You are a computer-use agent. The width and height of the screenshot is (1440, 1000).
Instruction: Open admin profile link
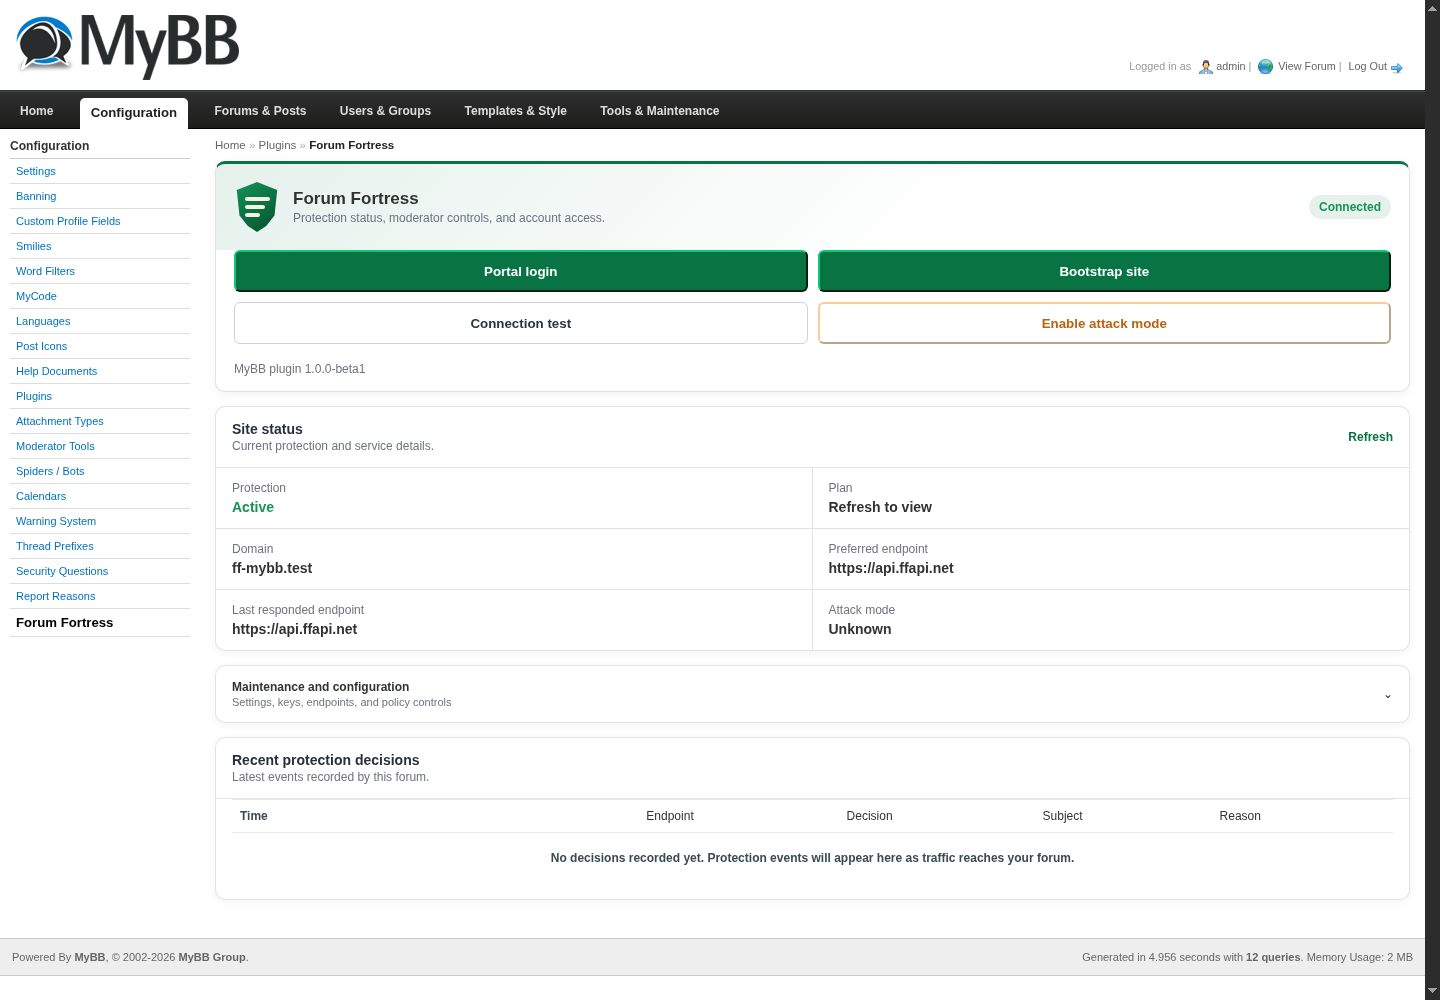[x=1230, y=67]
